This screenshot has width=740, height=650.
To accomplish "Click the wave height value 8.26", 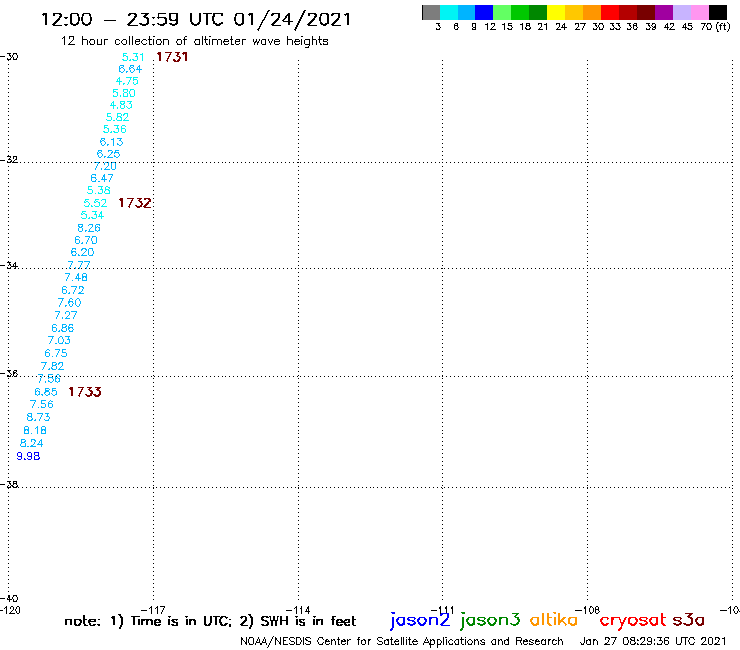I will tap(89, 228).
